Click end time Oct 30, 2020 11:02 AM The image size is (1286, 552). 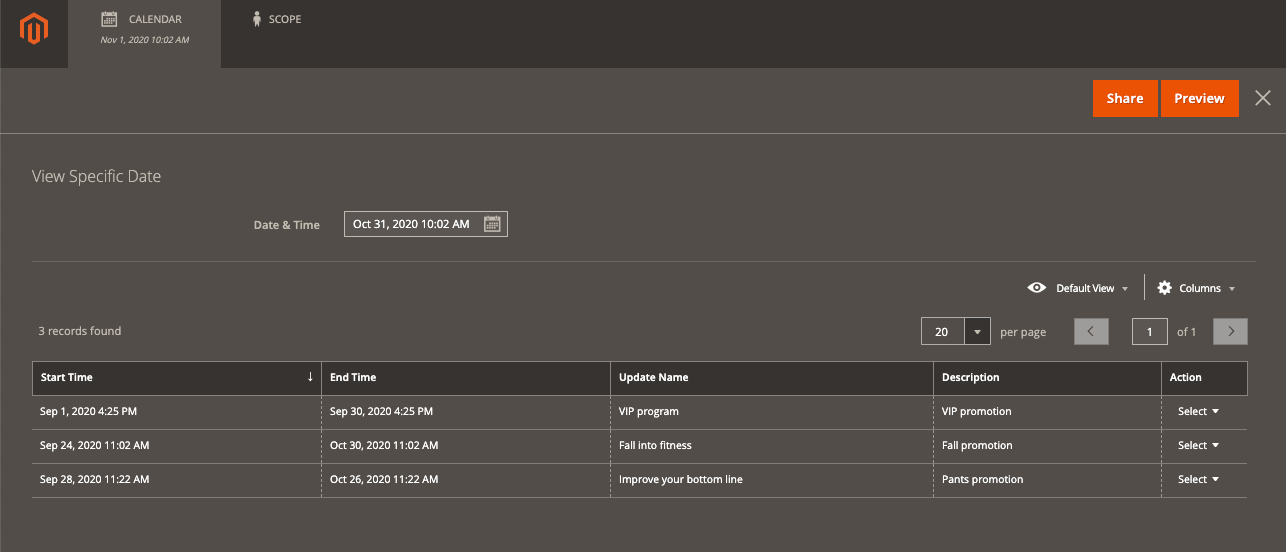click(x=384, y=445)
